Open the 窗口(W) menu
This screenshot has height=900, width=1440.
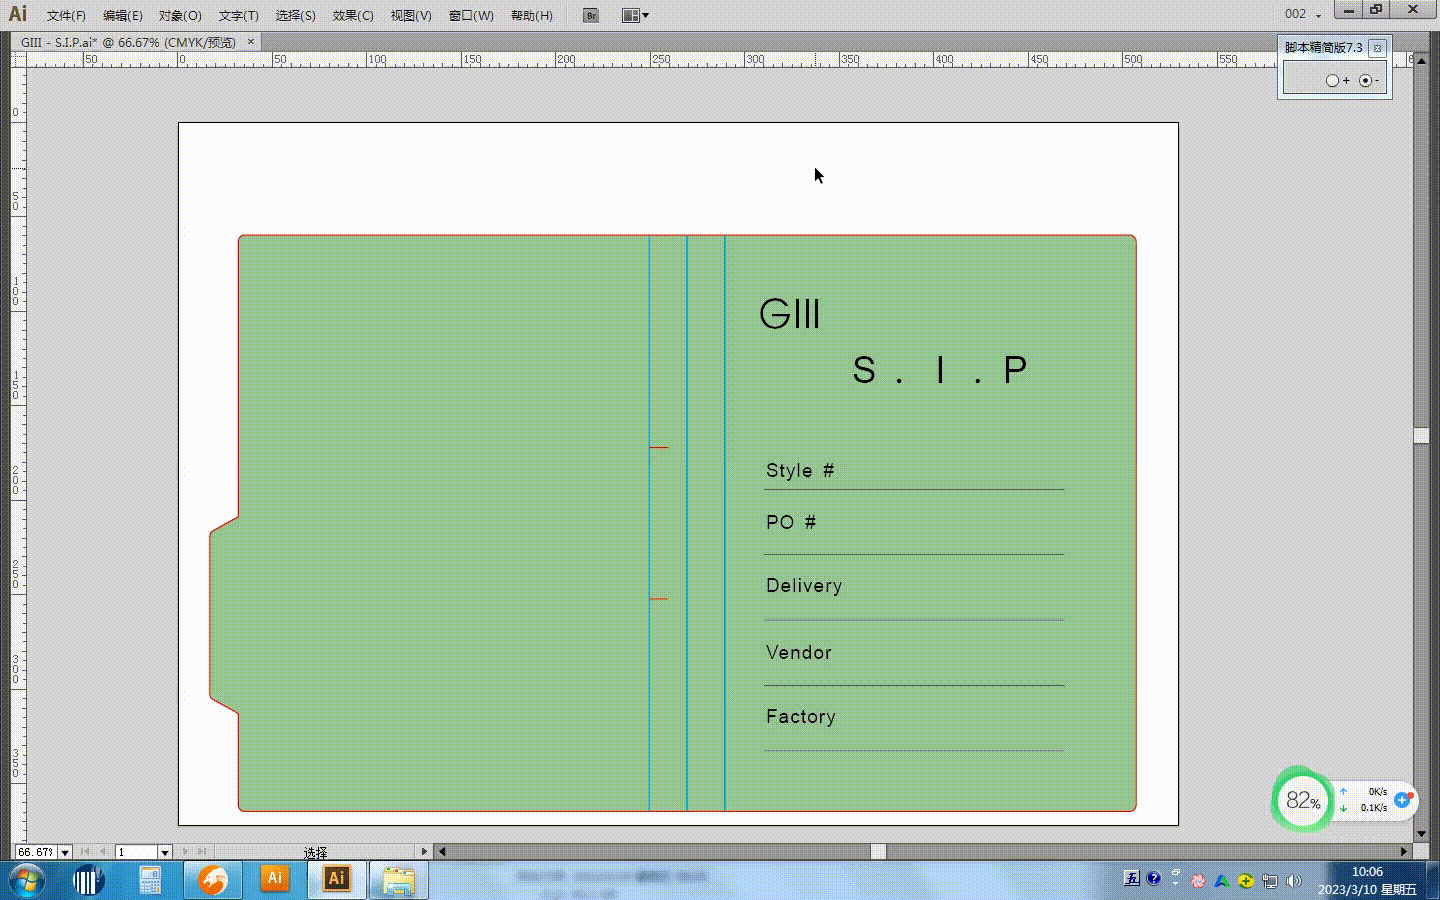(x=471, y=15)
